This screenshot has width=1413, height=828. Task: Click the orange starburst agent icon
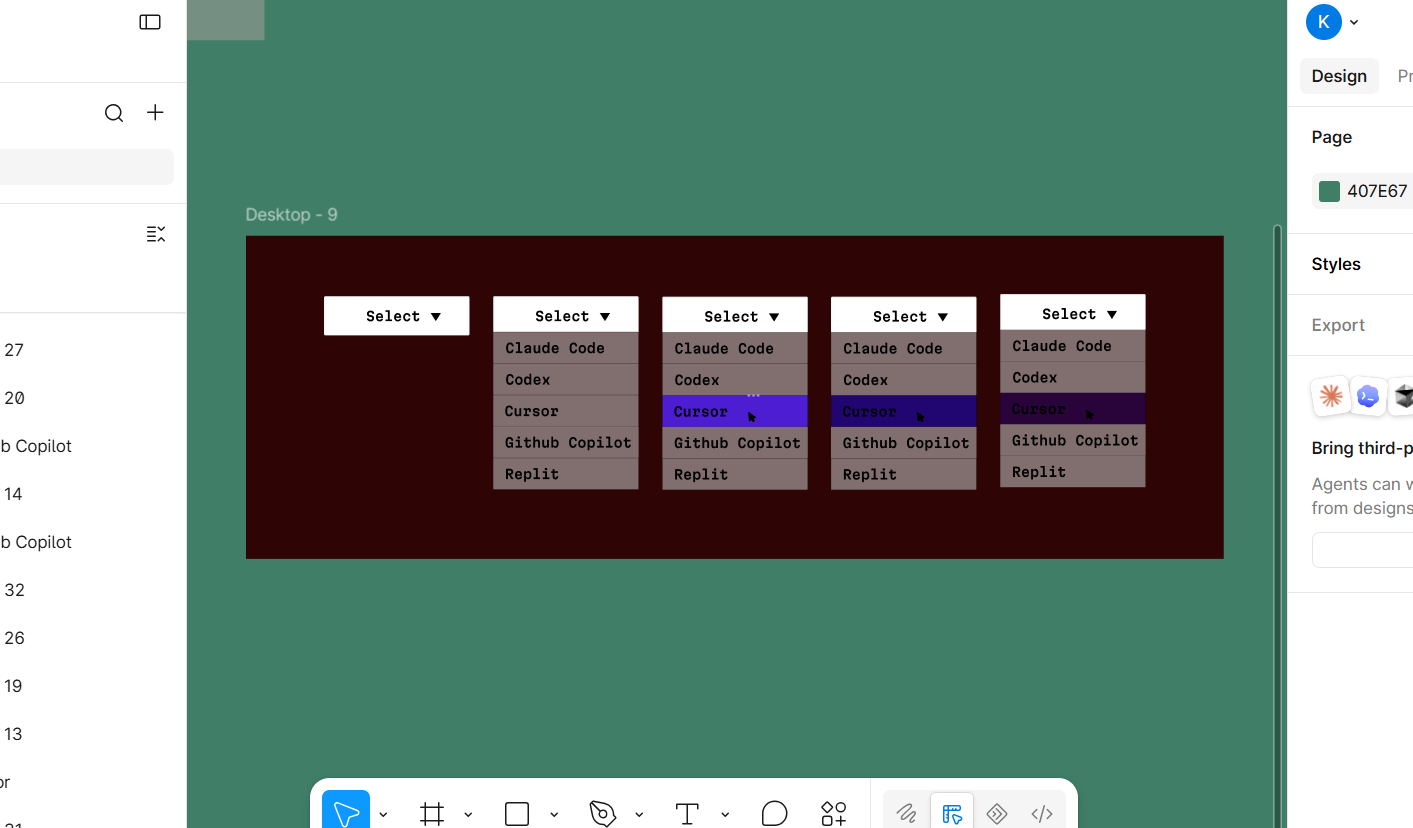(x=1331, y=397)
